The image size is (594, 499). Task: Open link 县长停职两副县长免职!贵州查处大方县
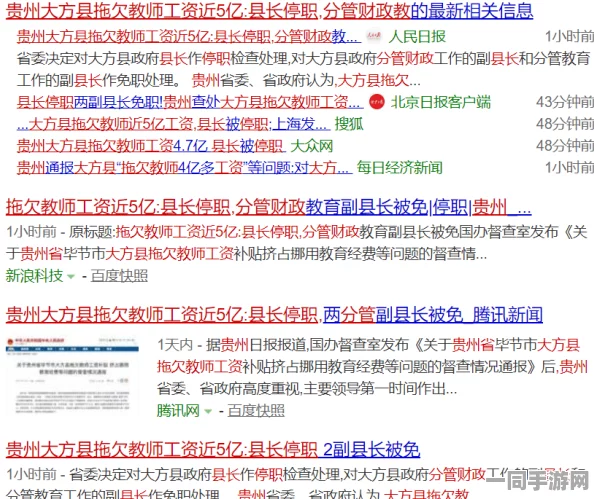[190, 102]
